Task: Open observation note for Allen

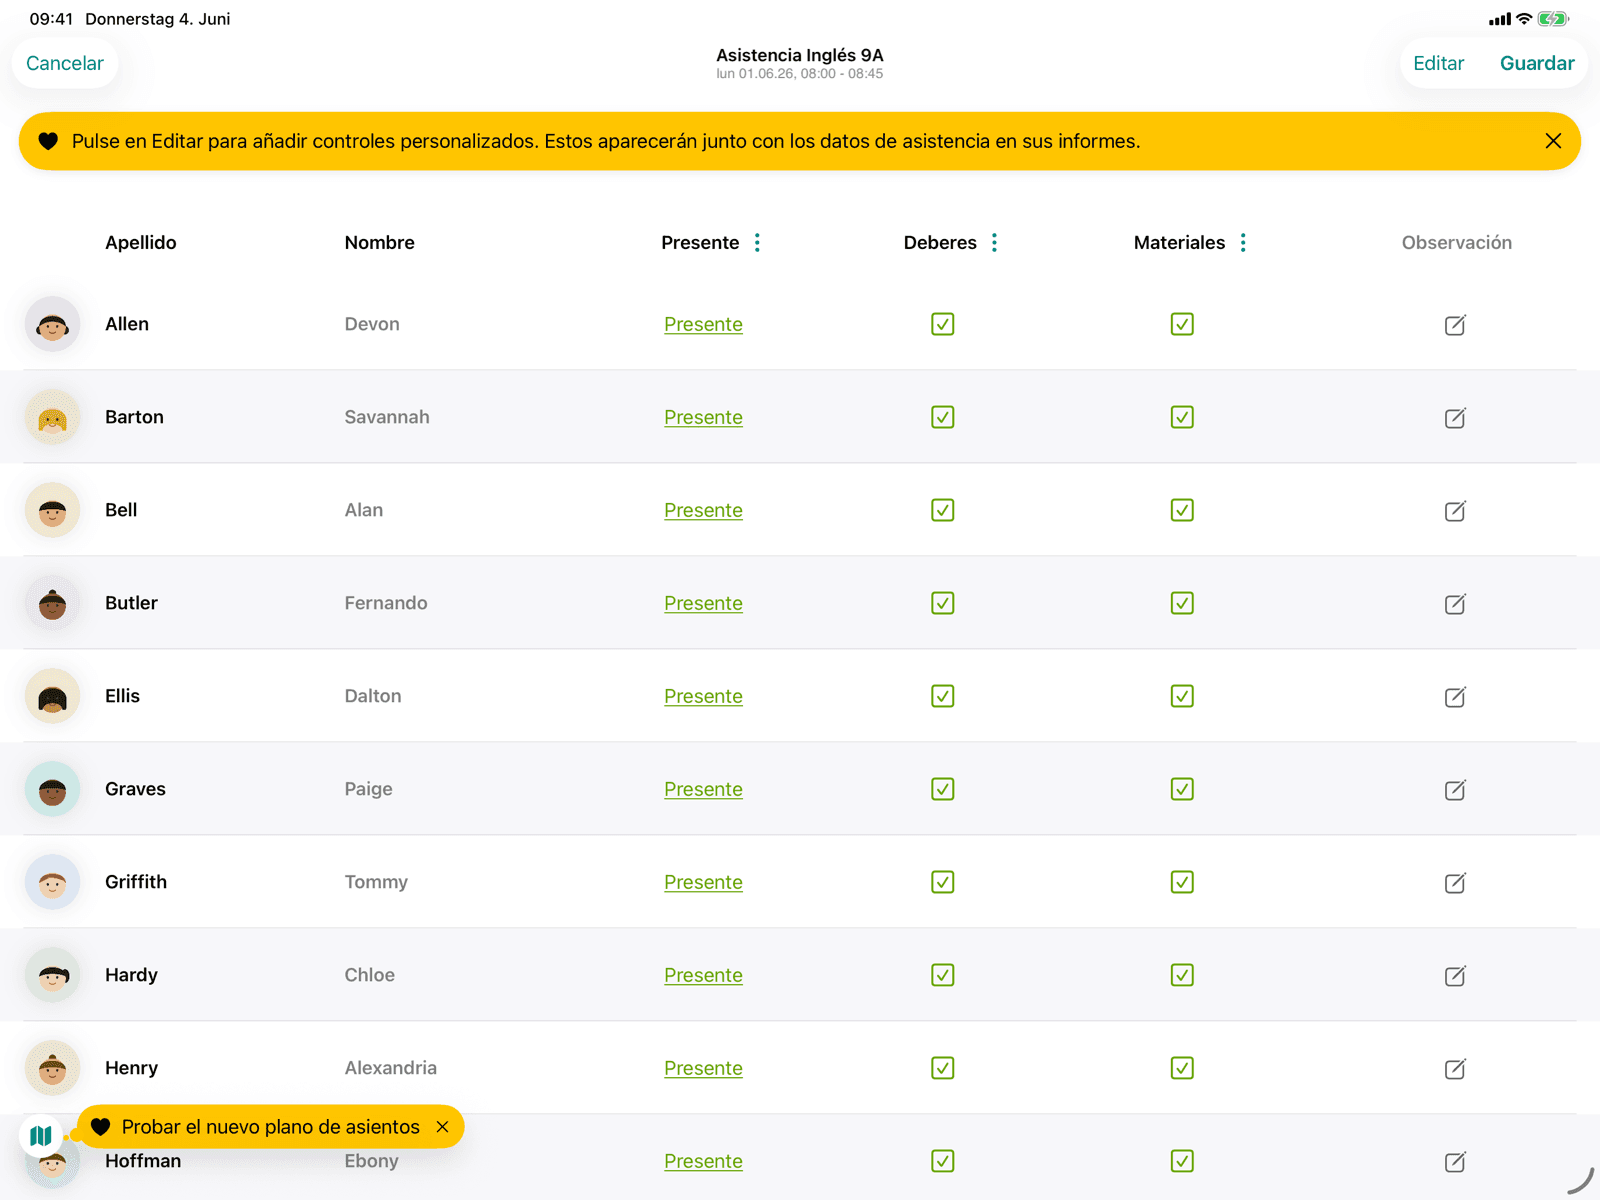Action: coord(1455,325)
